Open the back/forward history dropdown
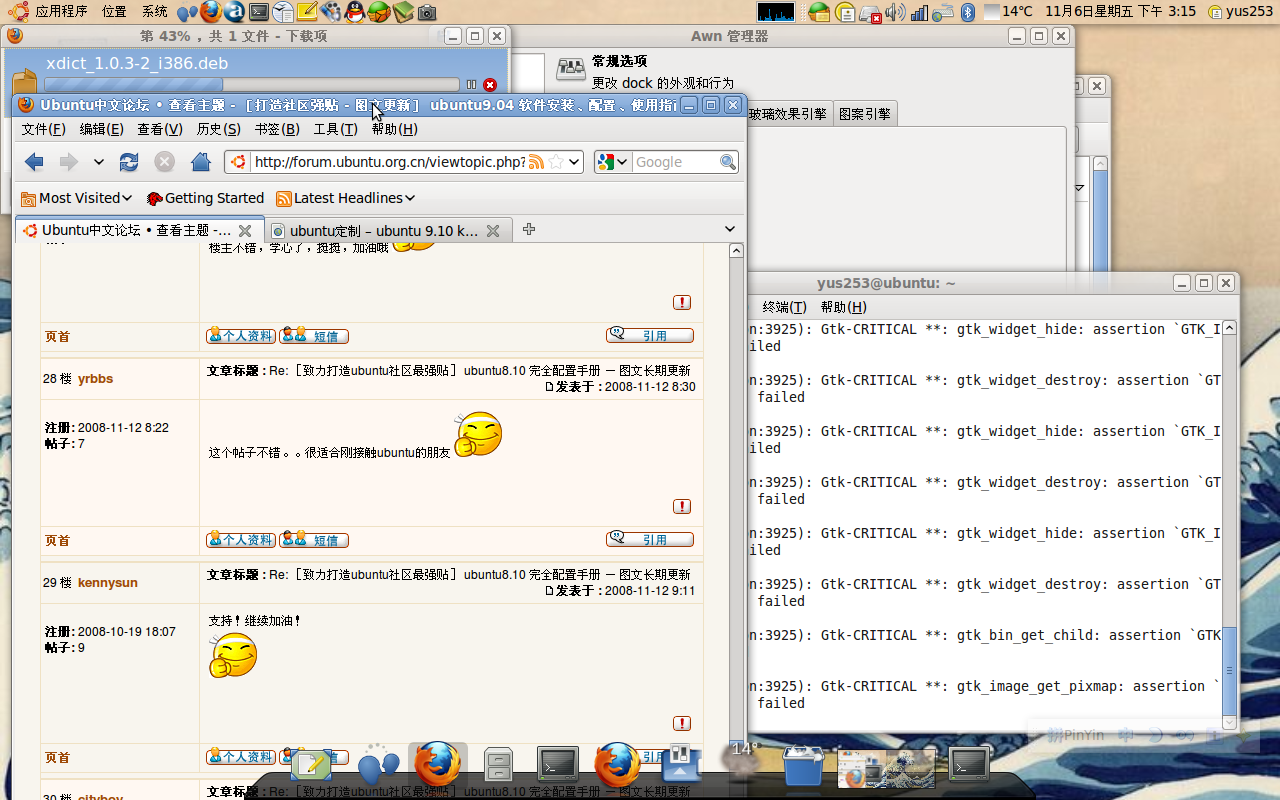 tap(98, 162)
